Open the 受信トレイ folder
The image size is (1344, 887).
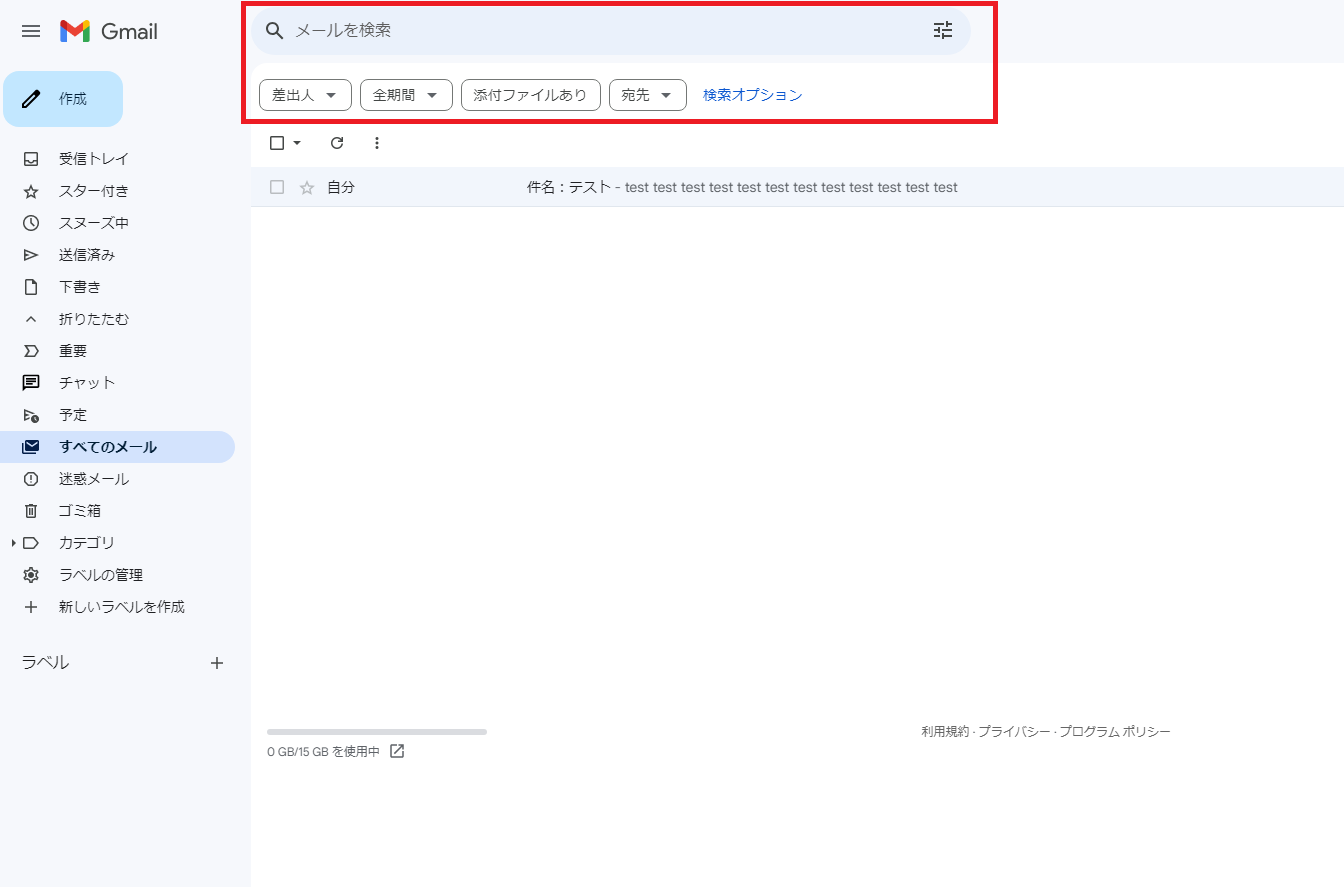(93, 159)
